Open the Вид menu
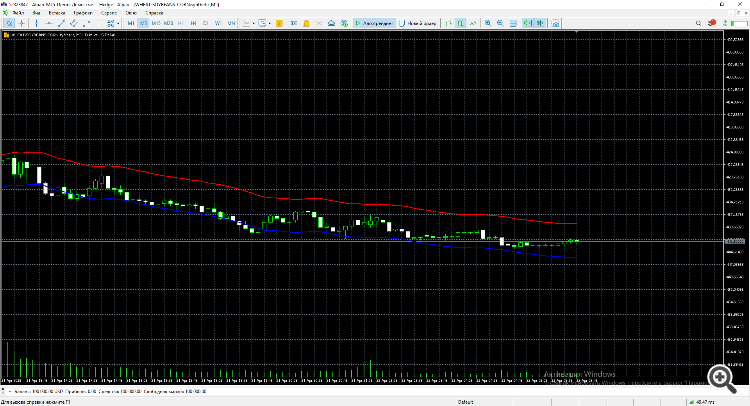 click(36, 13)
